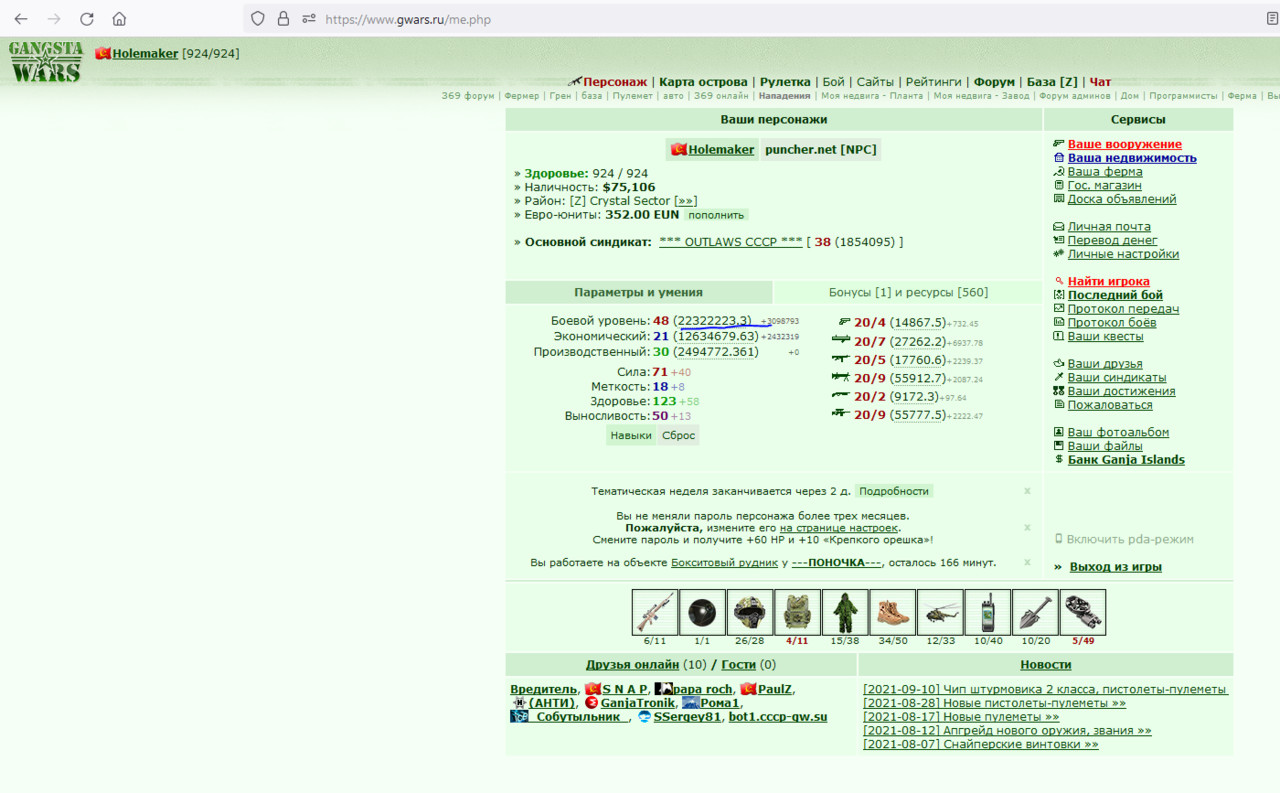Click пополнить euro-units button
The height and width of the screenshot is (793, 1280).
tap(716, 215)
